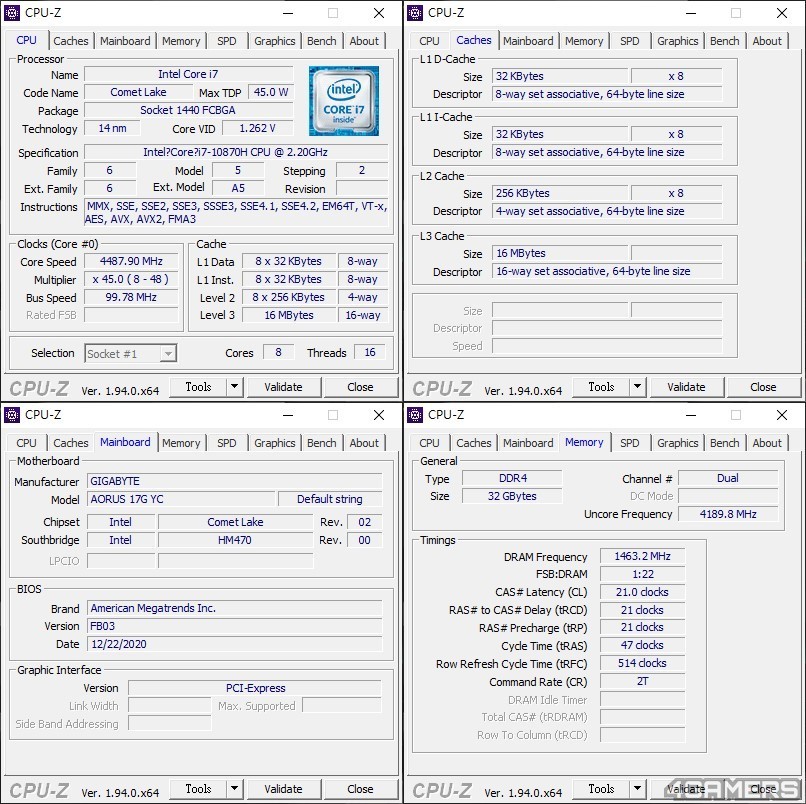Select SPD tab in Memory window
Viewport: 806px width, 804px height.
click(x=630, y=443)
